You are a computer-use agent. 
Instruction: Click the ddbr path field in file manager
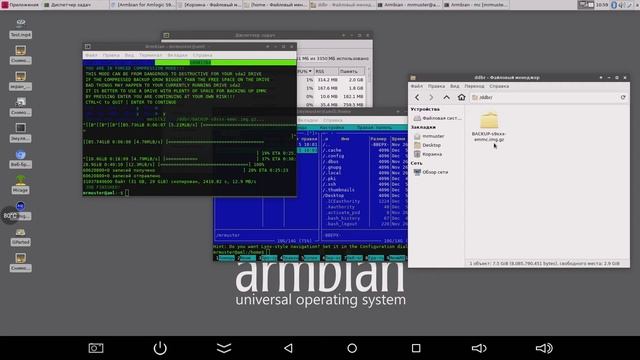click(544, 98)
